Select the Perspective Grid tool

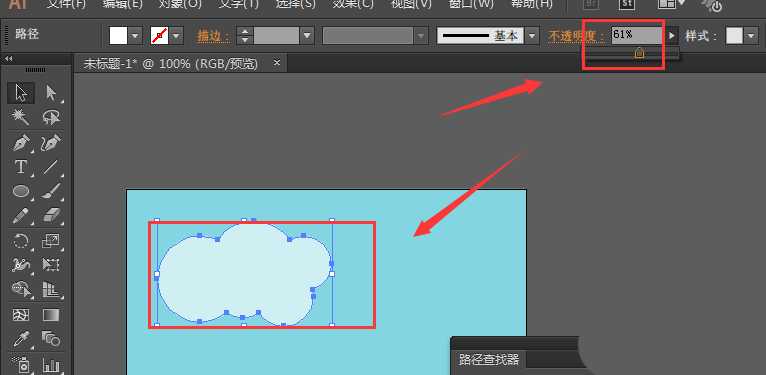(51, 289)
